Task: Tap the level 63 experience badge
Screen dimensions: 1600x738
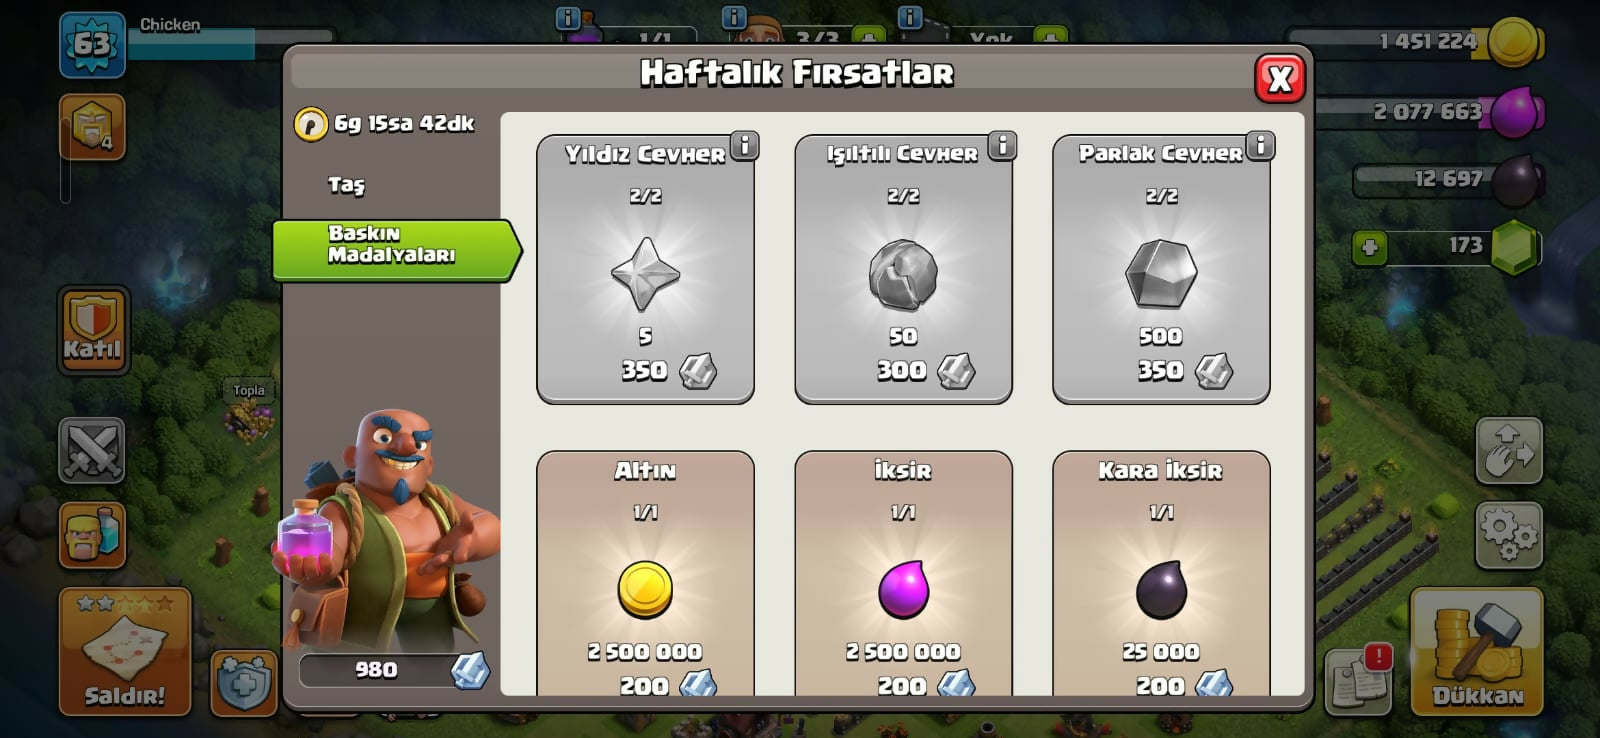Action: point(92,44)
